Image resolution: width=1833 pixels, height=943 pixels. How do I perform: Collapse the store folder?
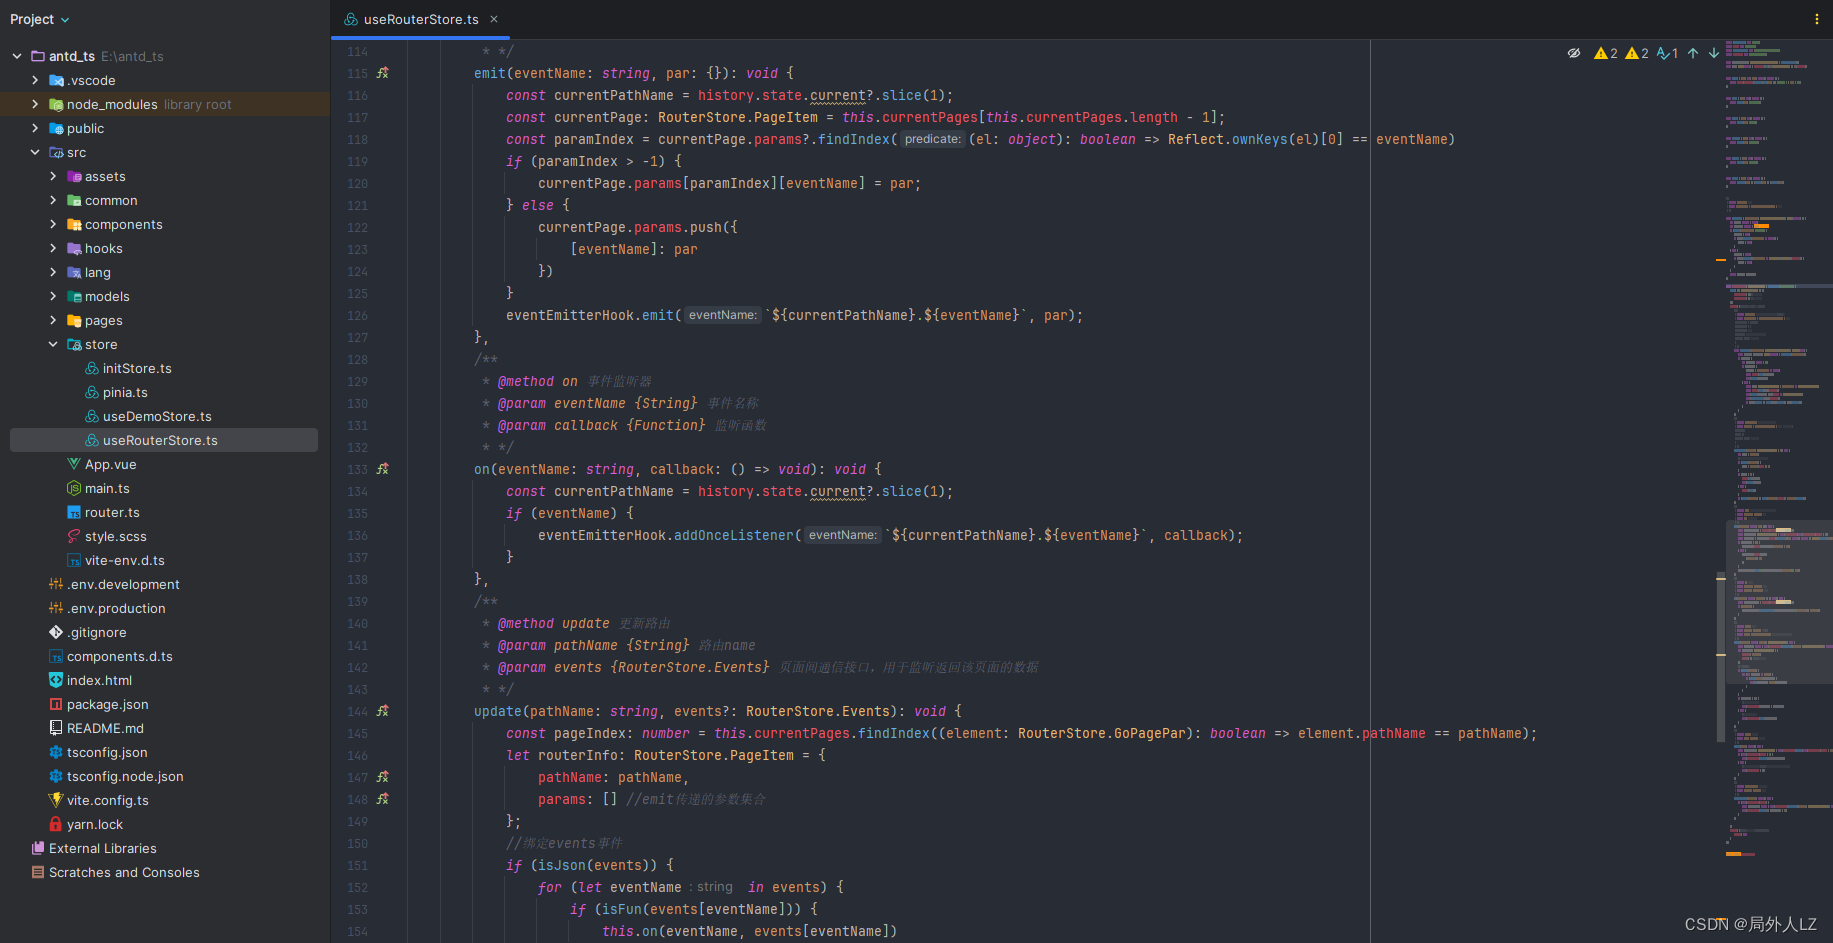pyautogui.click(x=53, y=344)
